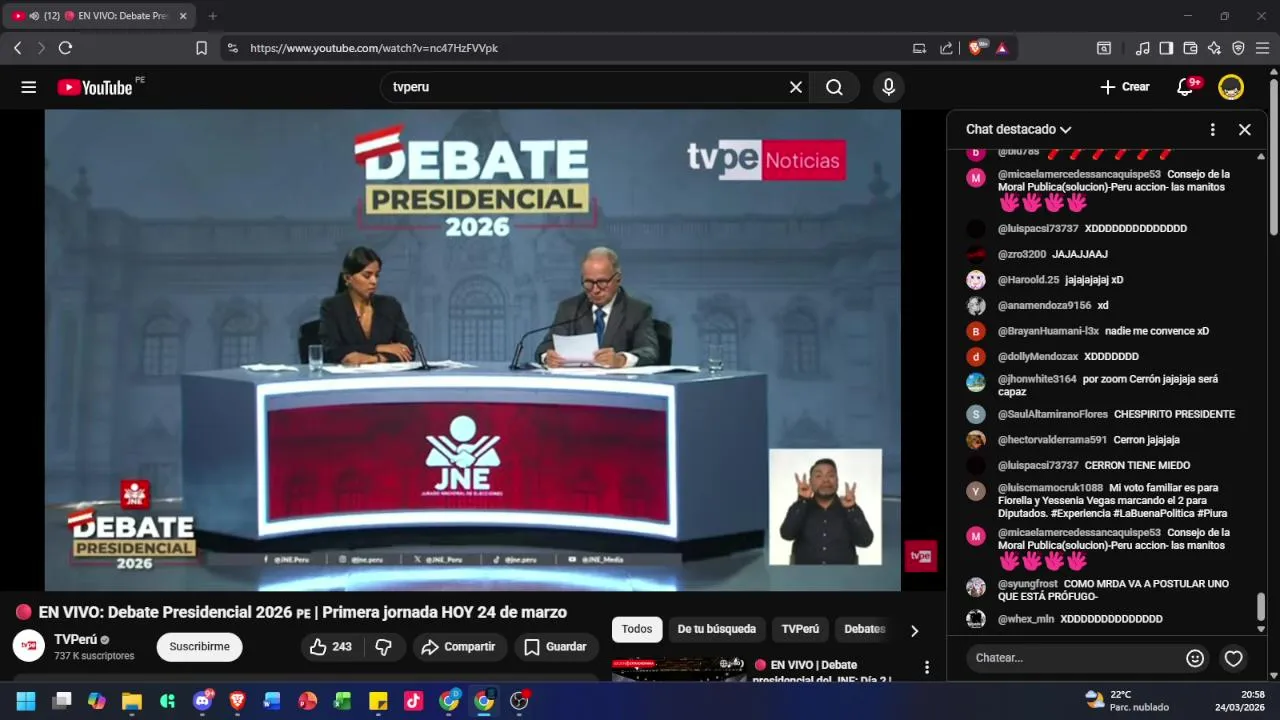Open the taskbar weather widget
The width and height of the screenshot is (1280, 720).
pyautogui.click(x=1127, y=701)
